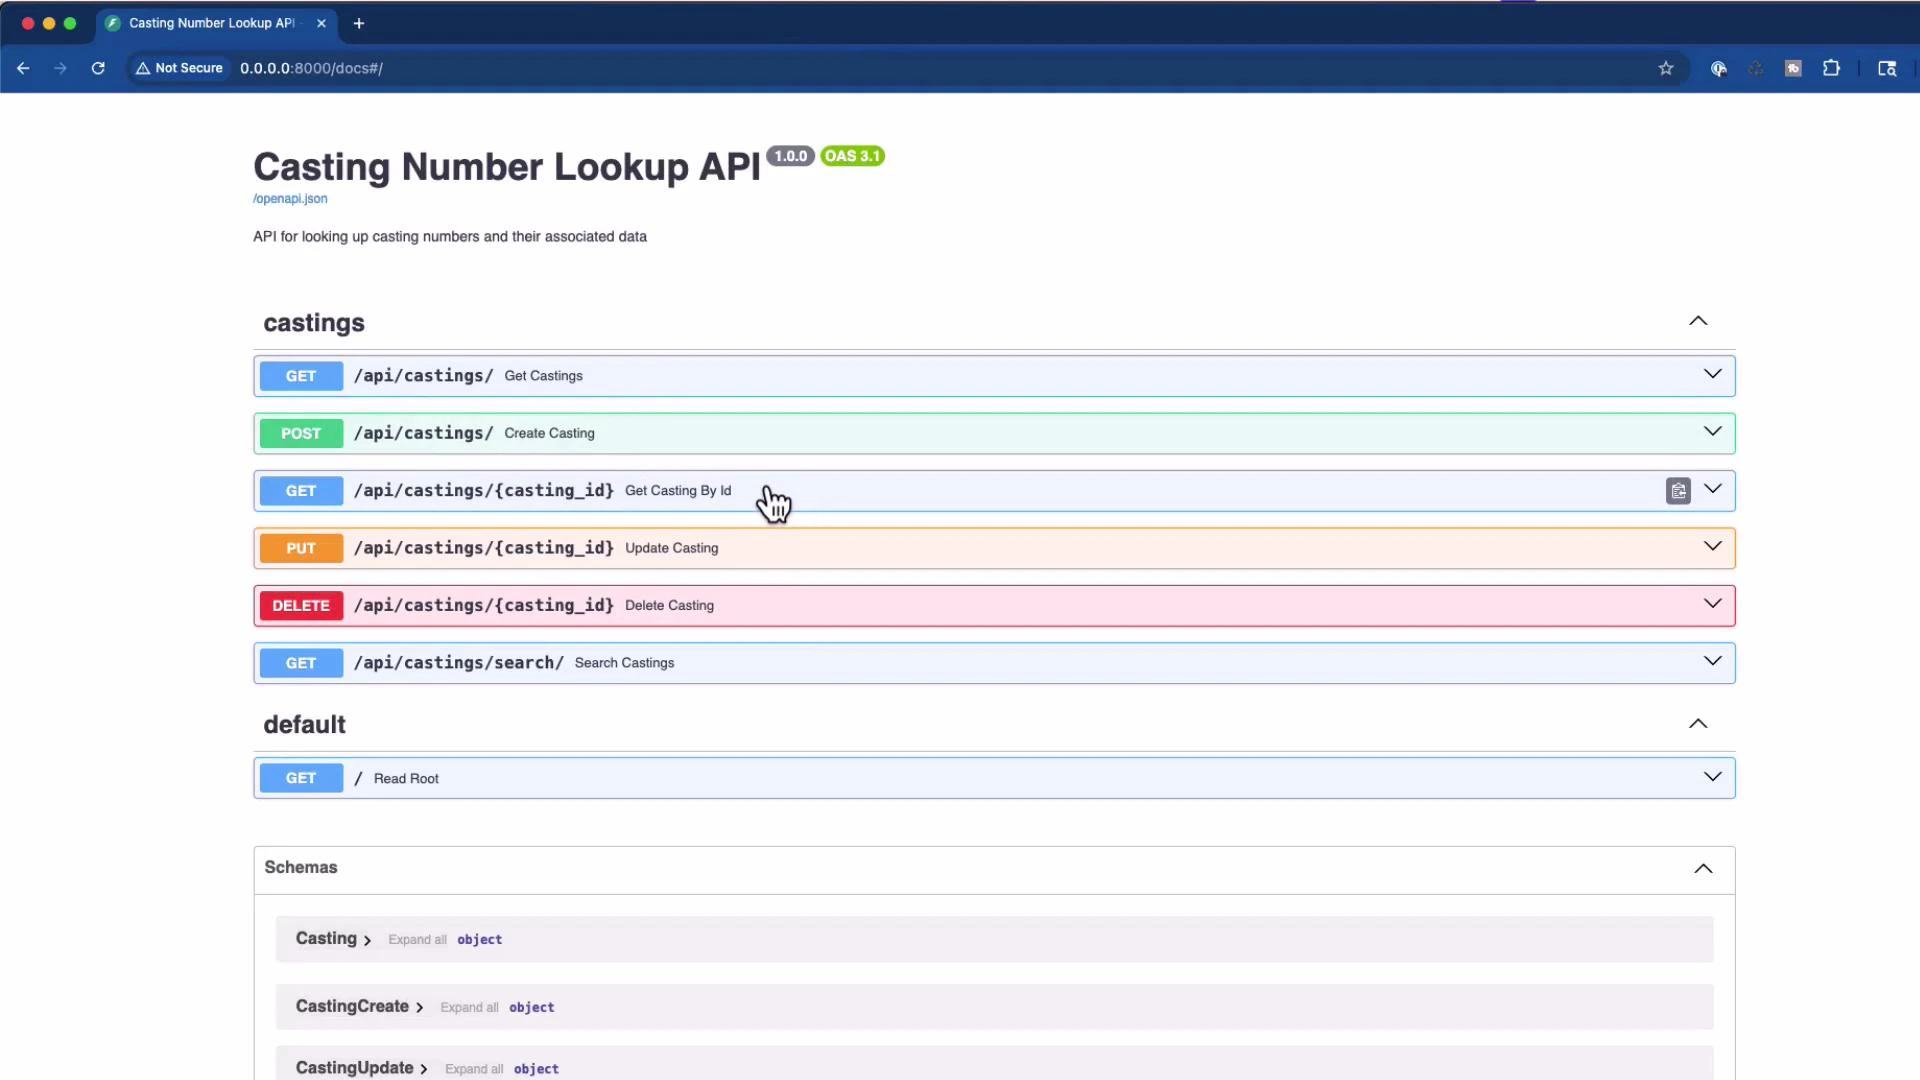
Task: Collapse the castings section
Action: tap(1697, 321)
